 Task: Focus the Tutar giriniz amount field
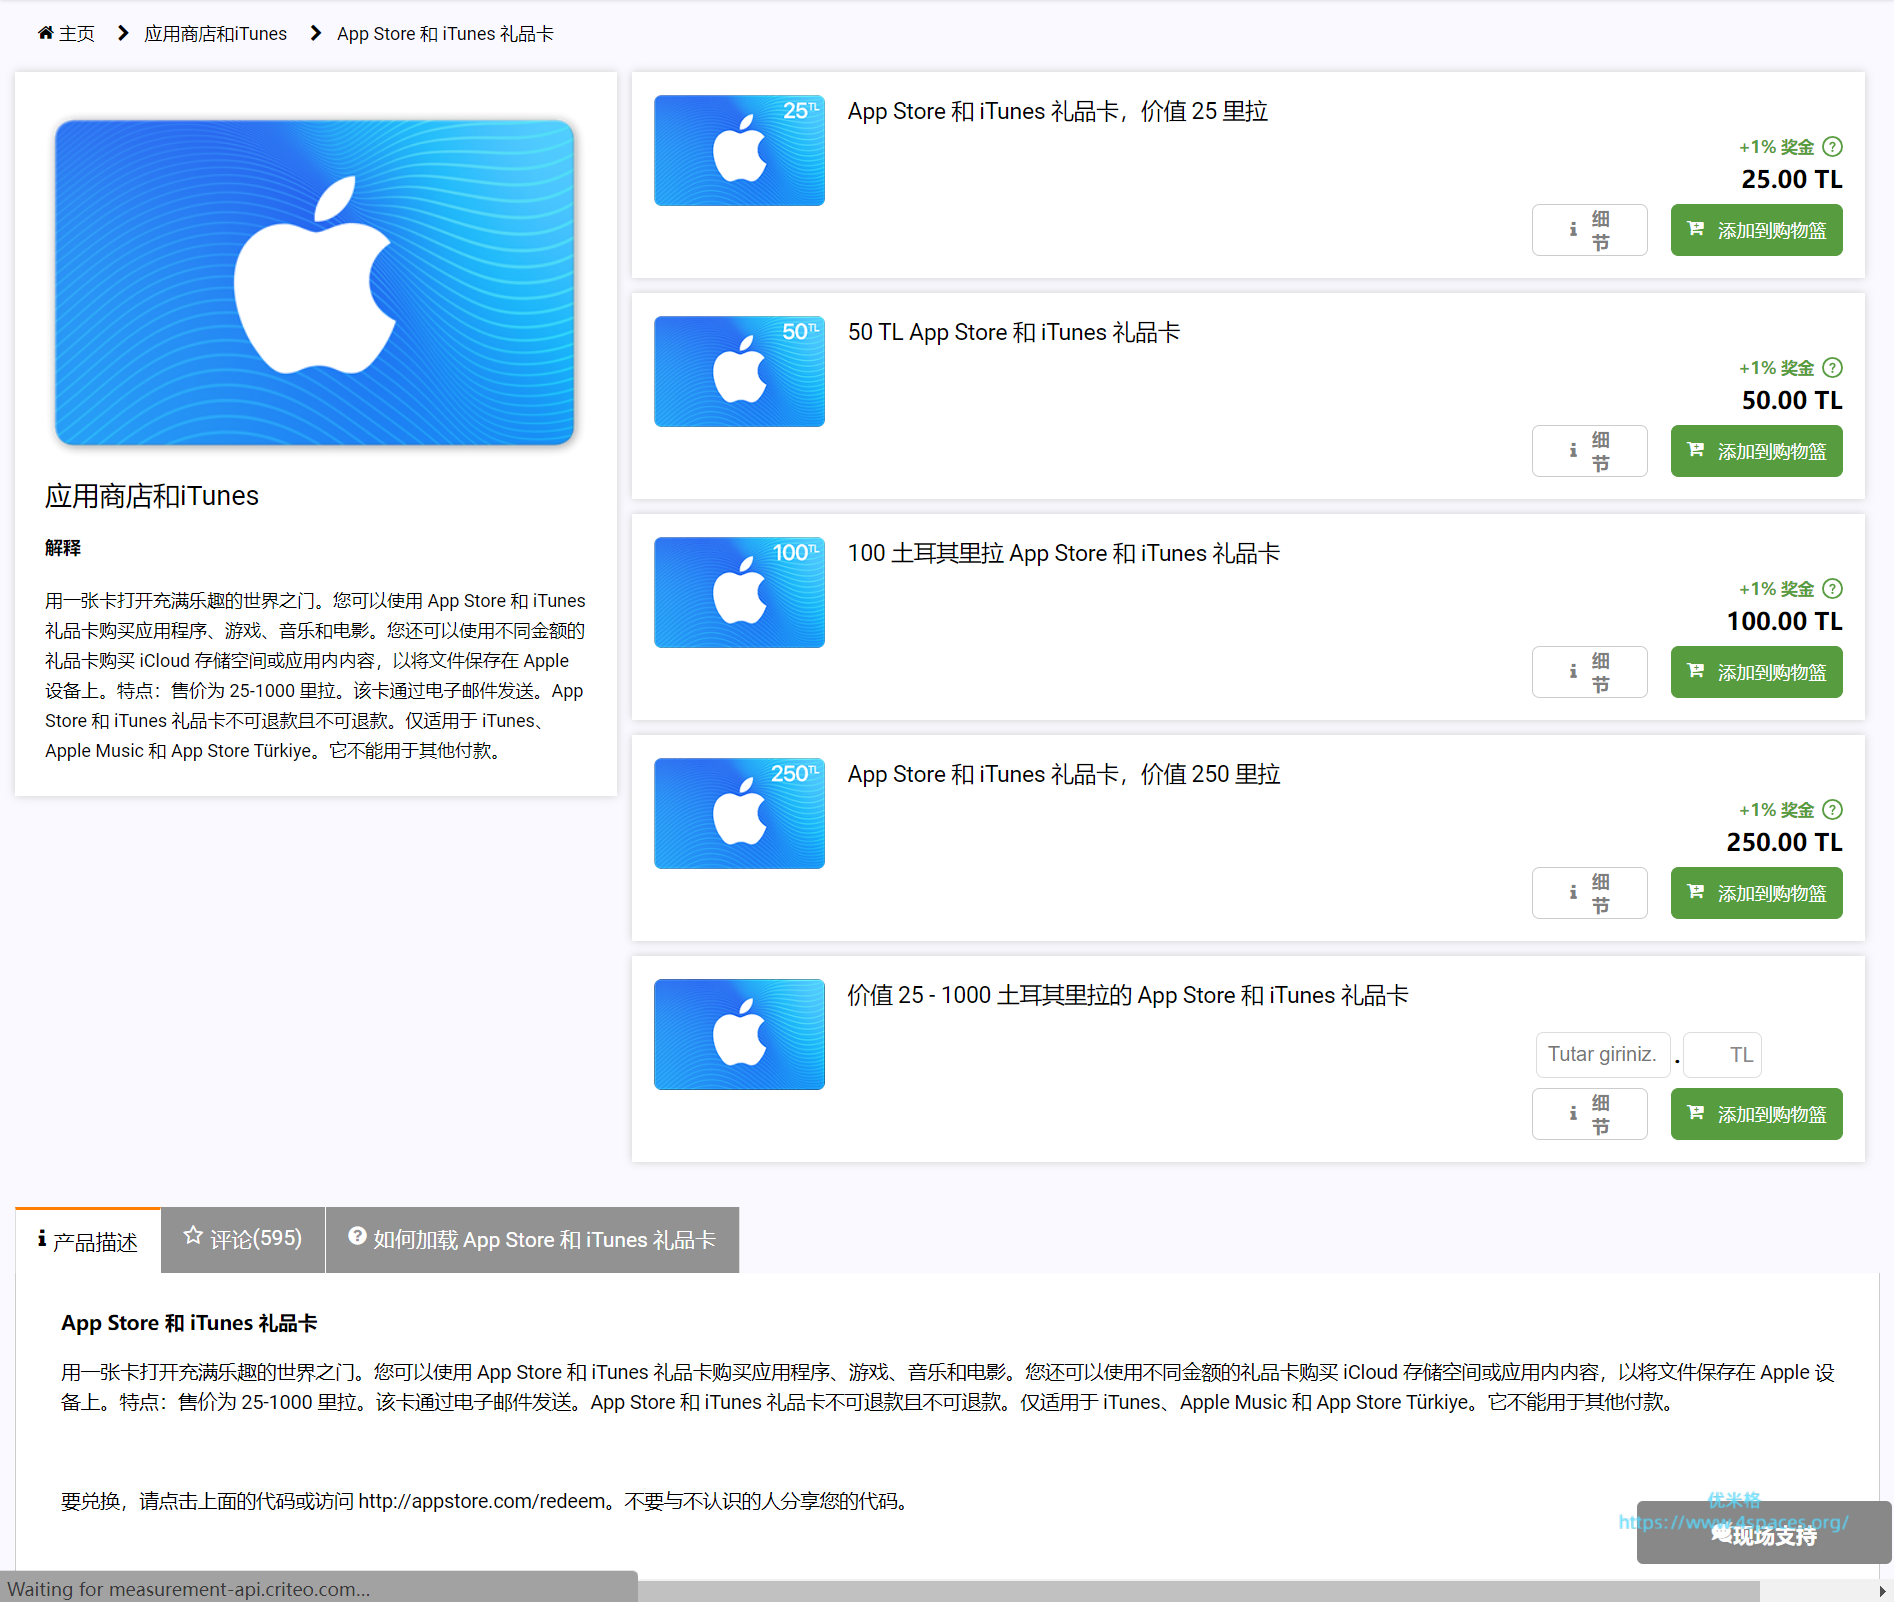[x=1602, y=1055]
